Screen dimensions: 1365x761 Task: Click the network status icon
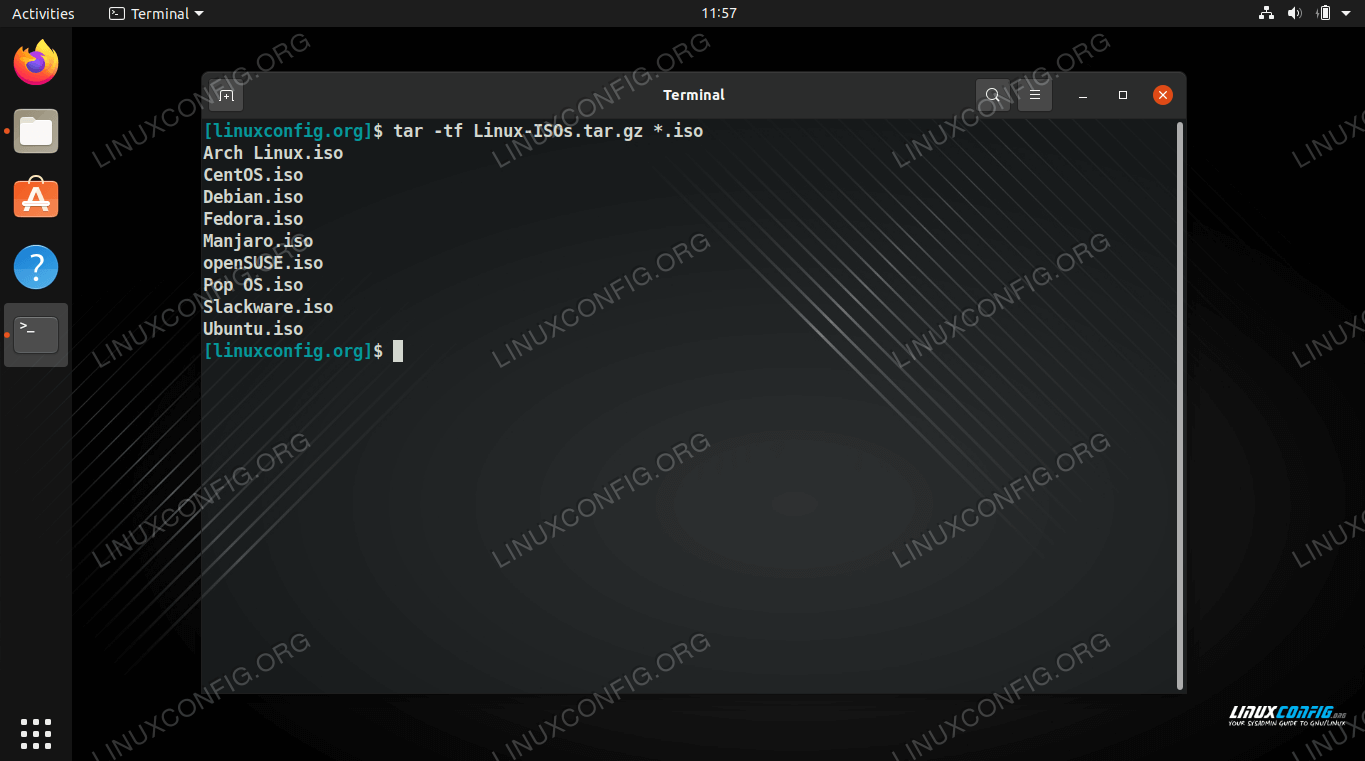pyautogui.click(x=1266, y=13)
